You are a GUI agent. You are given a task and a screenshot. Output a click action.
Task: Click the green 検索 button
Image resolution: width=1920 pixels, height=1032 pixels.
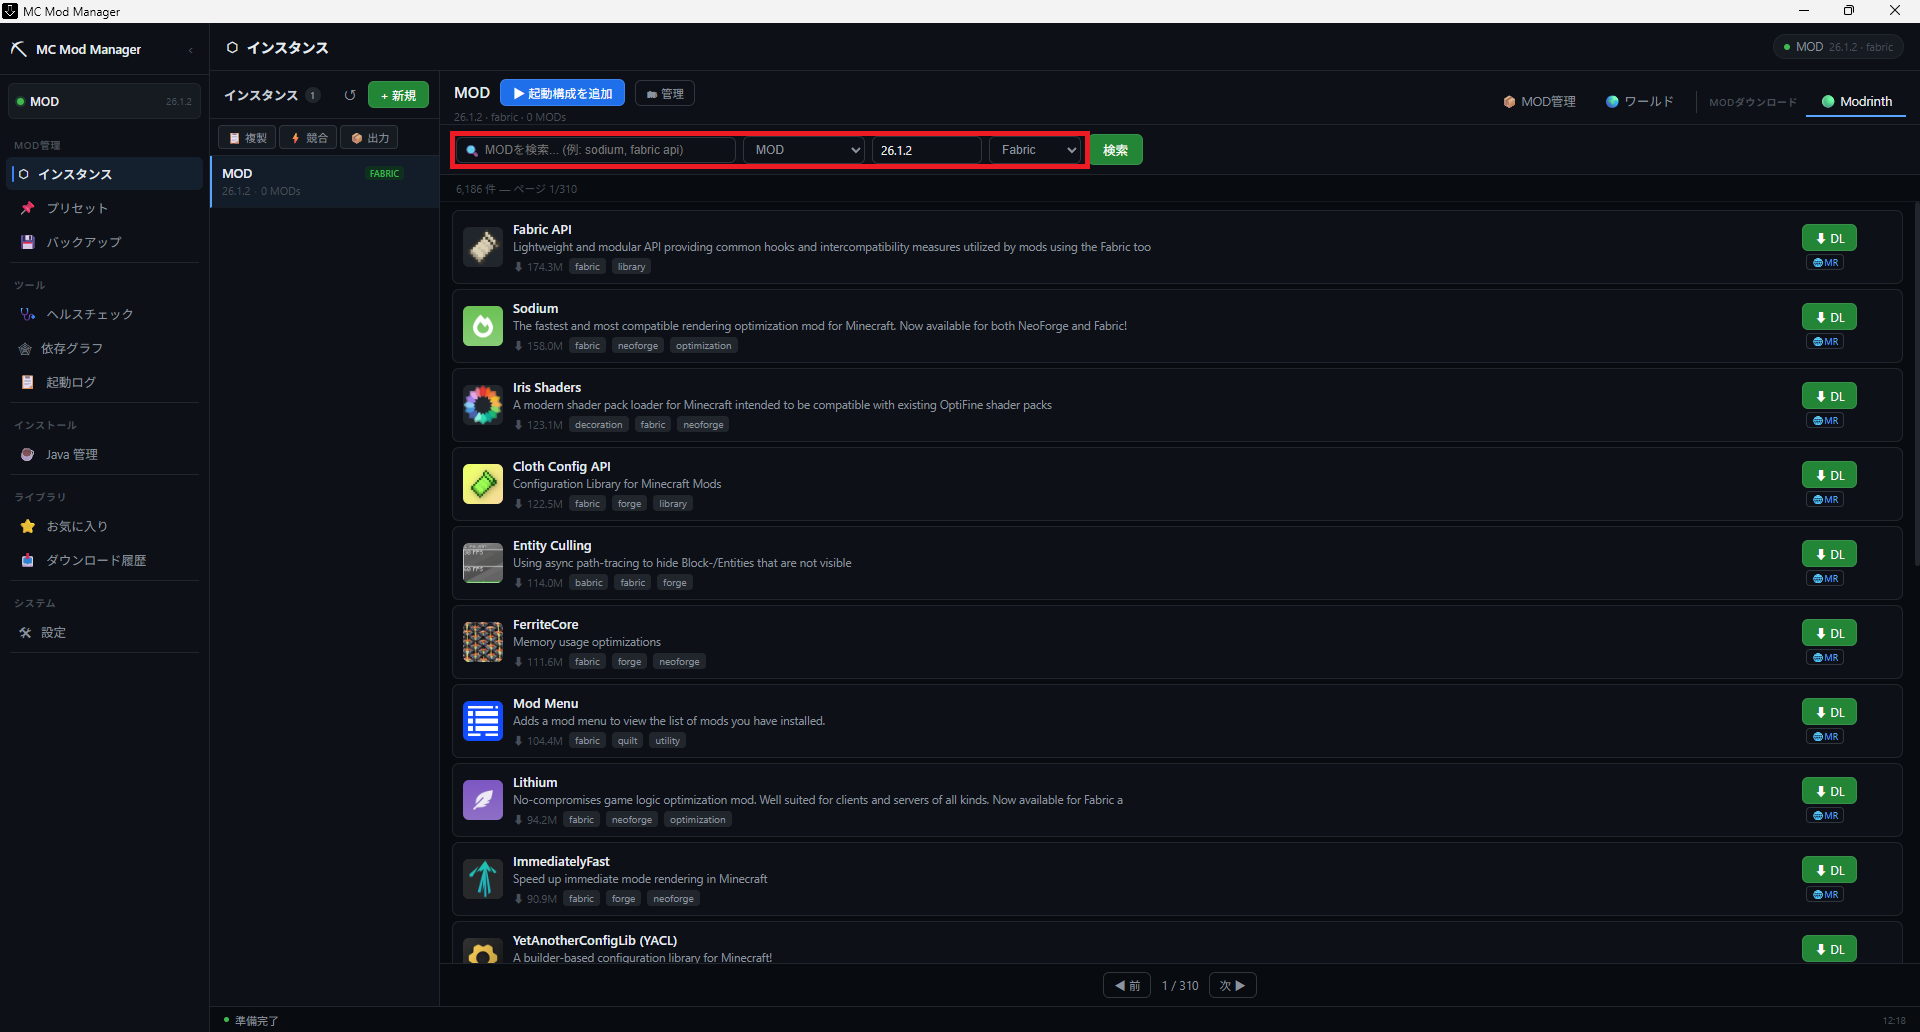(x=1116, y=150)
